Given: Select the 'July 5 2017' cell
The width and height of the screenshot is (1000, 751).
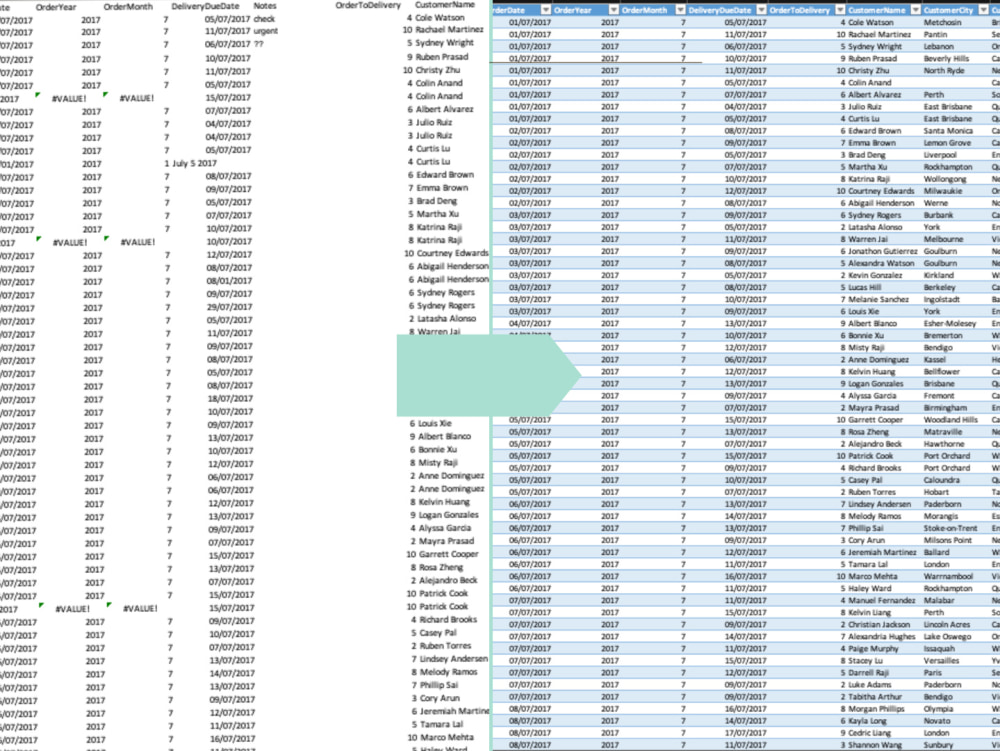Looking at the screenshot, I should [x=195, y=163].
